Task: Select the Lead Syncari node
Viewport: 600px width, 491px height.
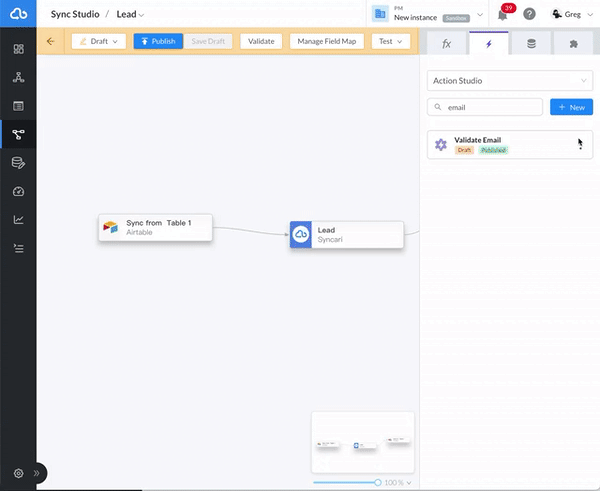Action: 347,234
